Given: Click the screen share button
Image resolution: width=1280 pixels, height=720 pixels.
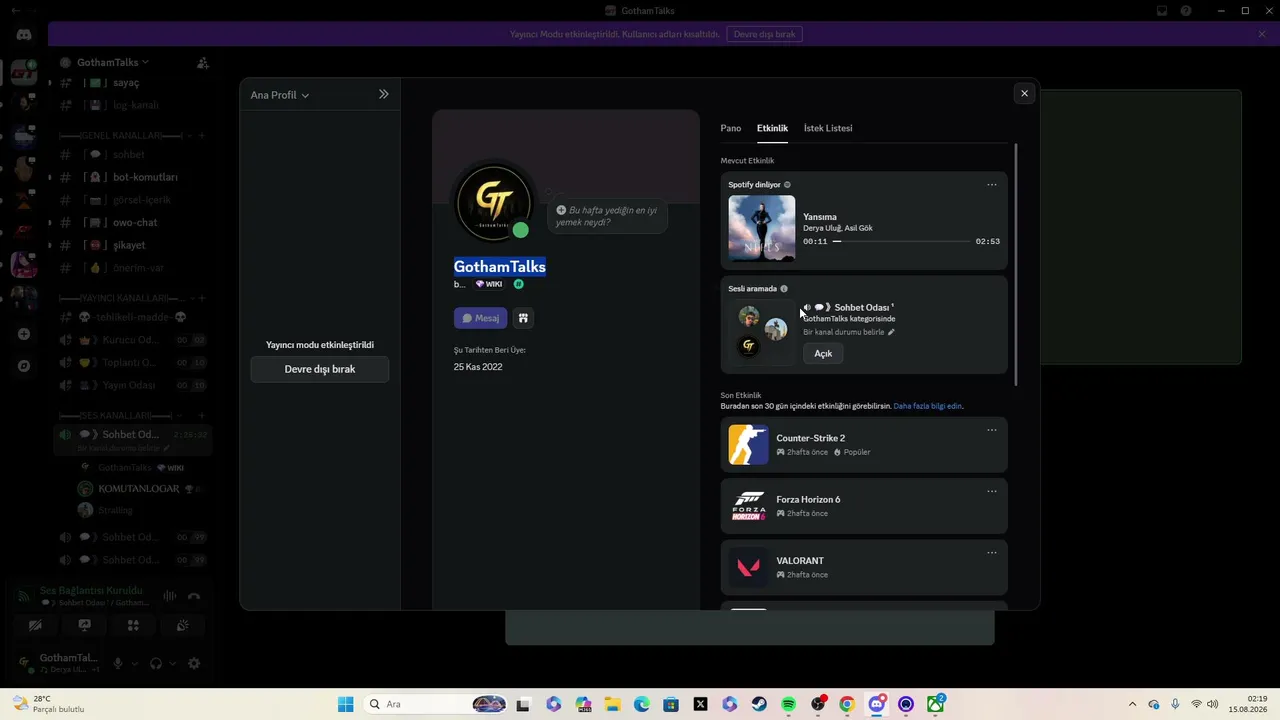Looking at the screenshot, I should pos(85,626).
